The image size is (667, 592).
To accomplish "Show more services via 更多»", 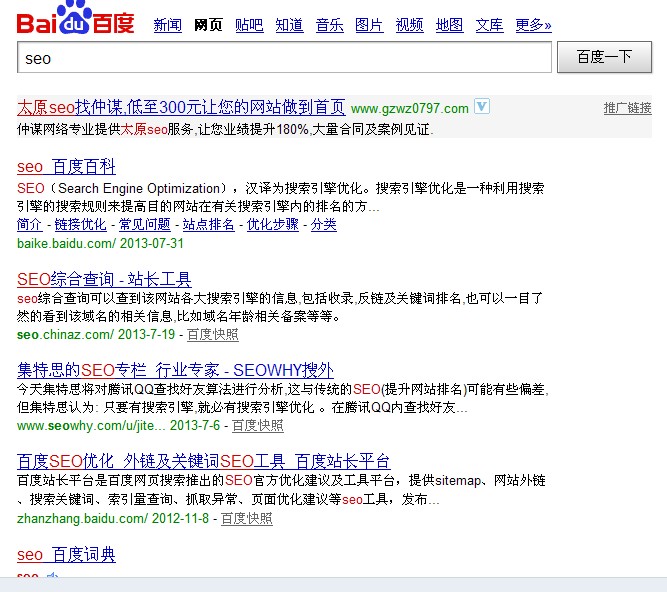I will click(x=533, y=25).
